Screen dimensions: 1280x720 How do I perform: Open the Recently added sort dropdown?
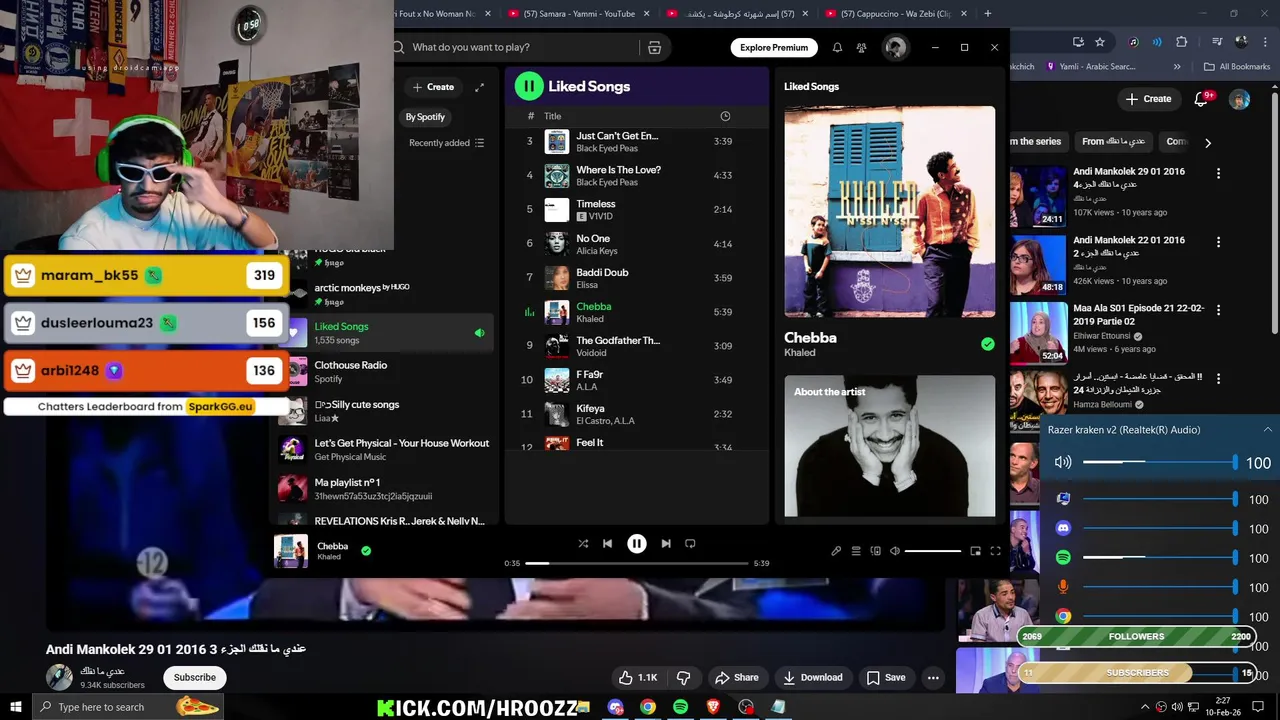click(x=446, y=143)
